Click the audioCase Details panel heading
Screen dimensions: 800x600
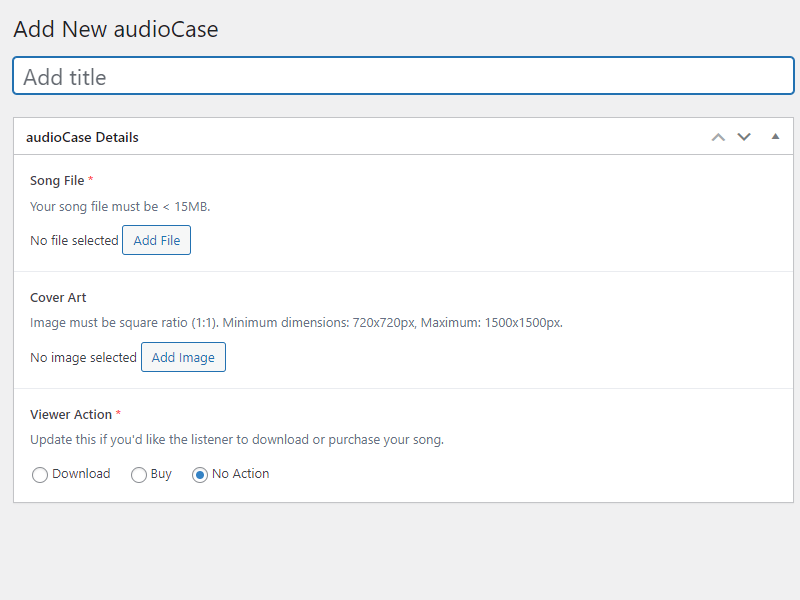pyautogui.click(x=82, y=137)
